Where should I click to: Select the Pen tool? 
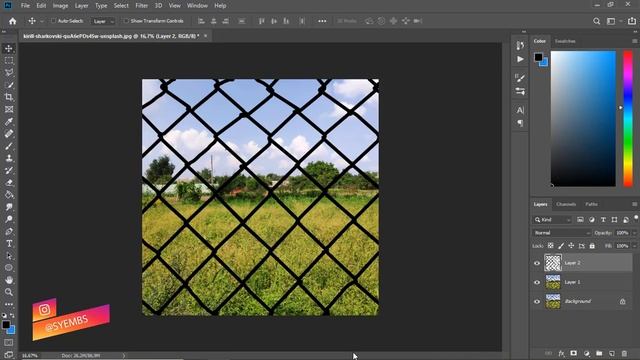click(9, 231)
